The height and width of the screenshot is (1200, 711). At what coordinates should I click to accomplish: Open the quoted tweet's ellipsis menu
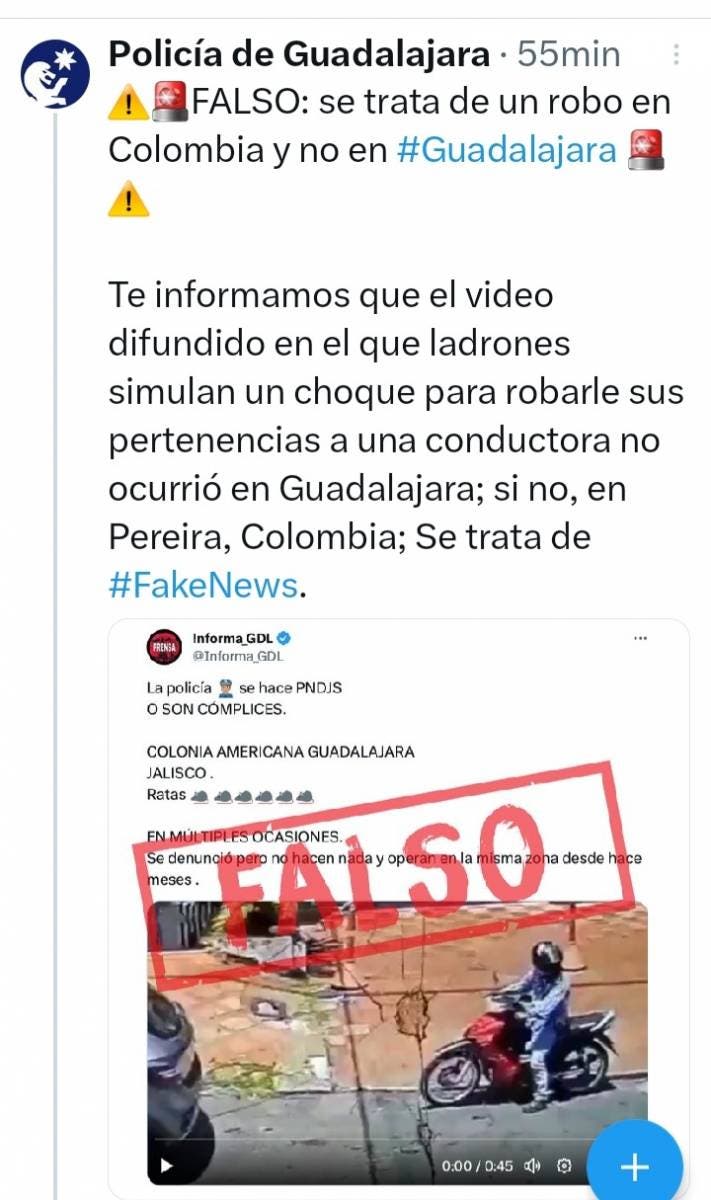[x=640, y=637]
